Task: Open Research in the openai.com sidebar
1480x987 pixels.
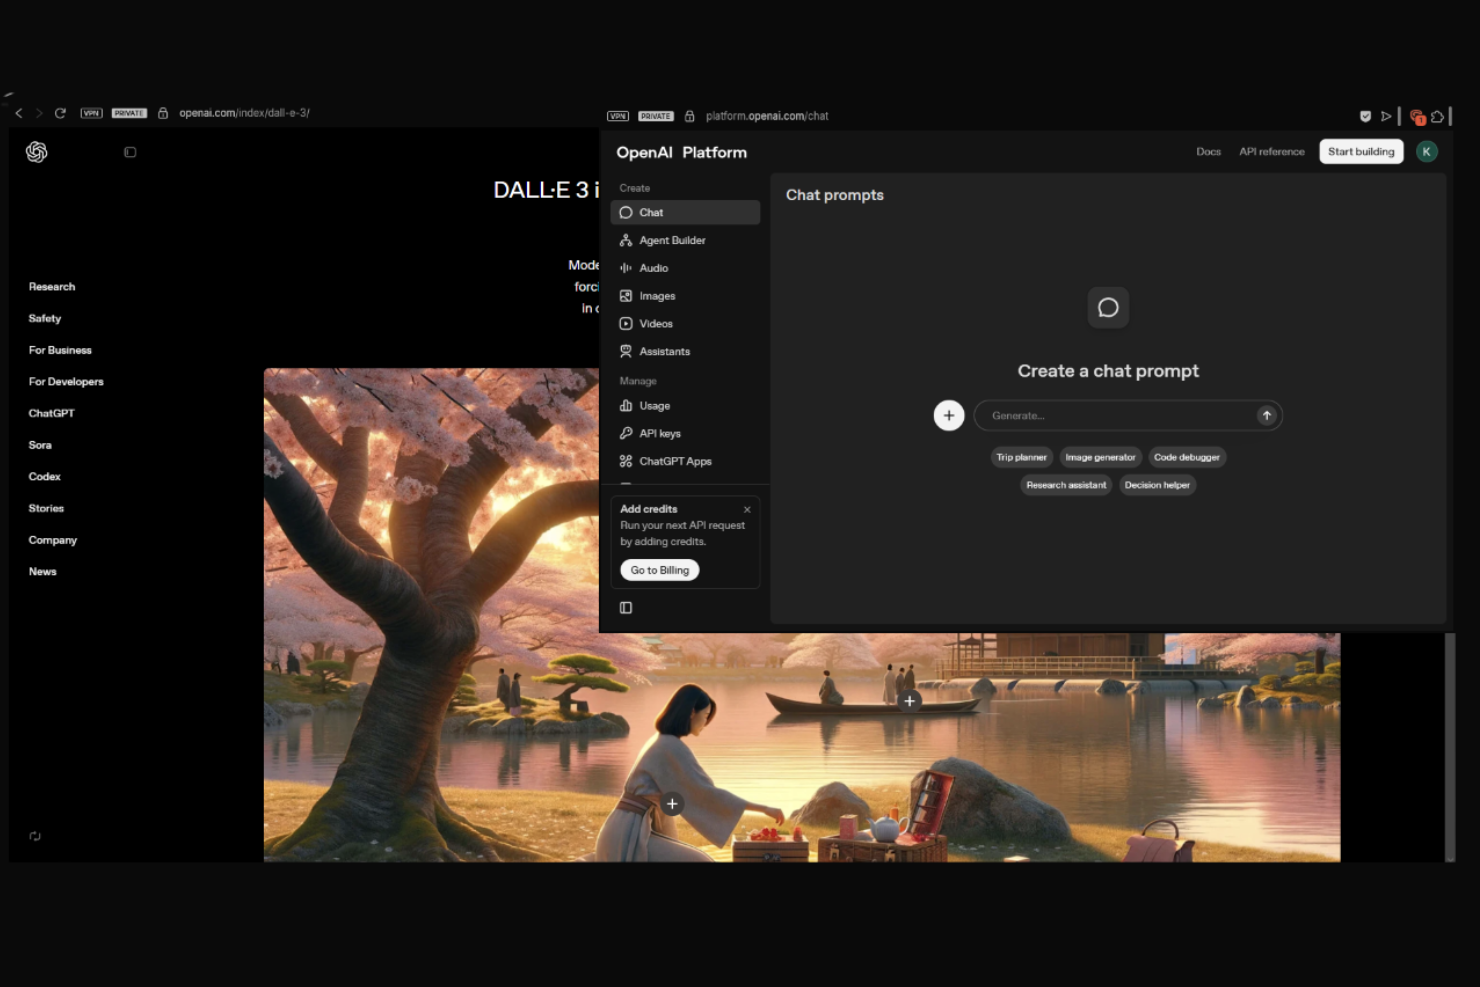Action: coord(52,287)
